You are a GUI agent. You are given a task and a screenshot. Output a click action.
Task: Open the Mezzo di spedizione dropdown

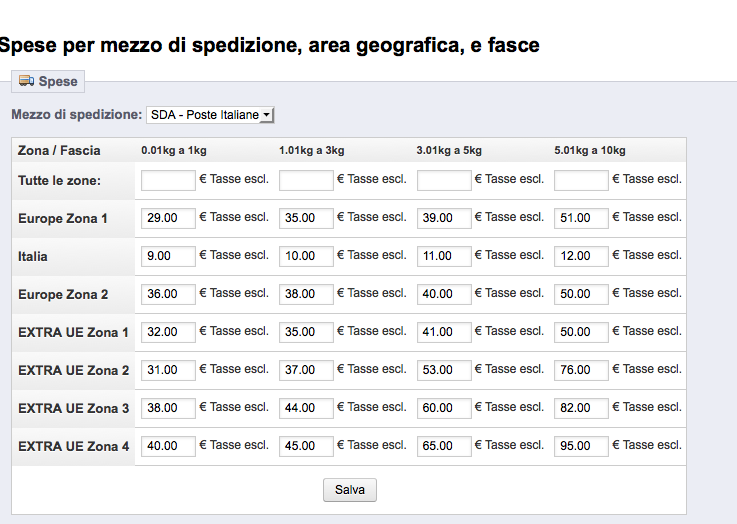[x=210, y=115]
